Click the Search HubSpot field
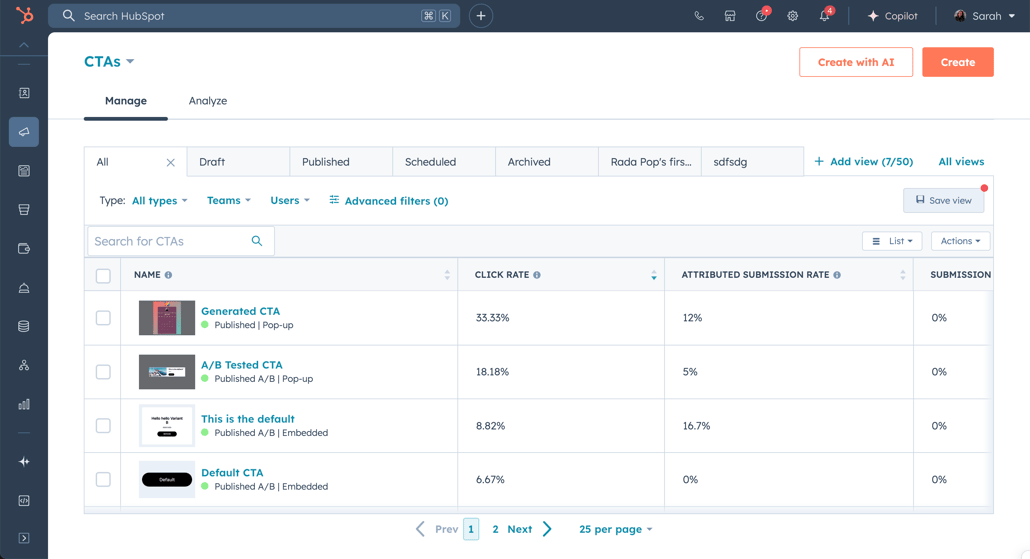The width and height of the screenshot is (1030, 559). point(254,16)
